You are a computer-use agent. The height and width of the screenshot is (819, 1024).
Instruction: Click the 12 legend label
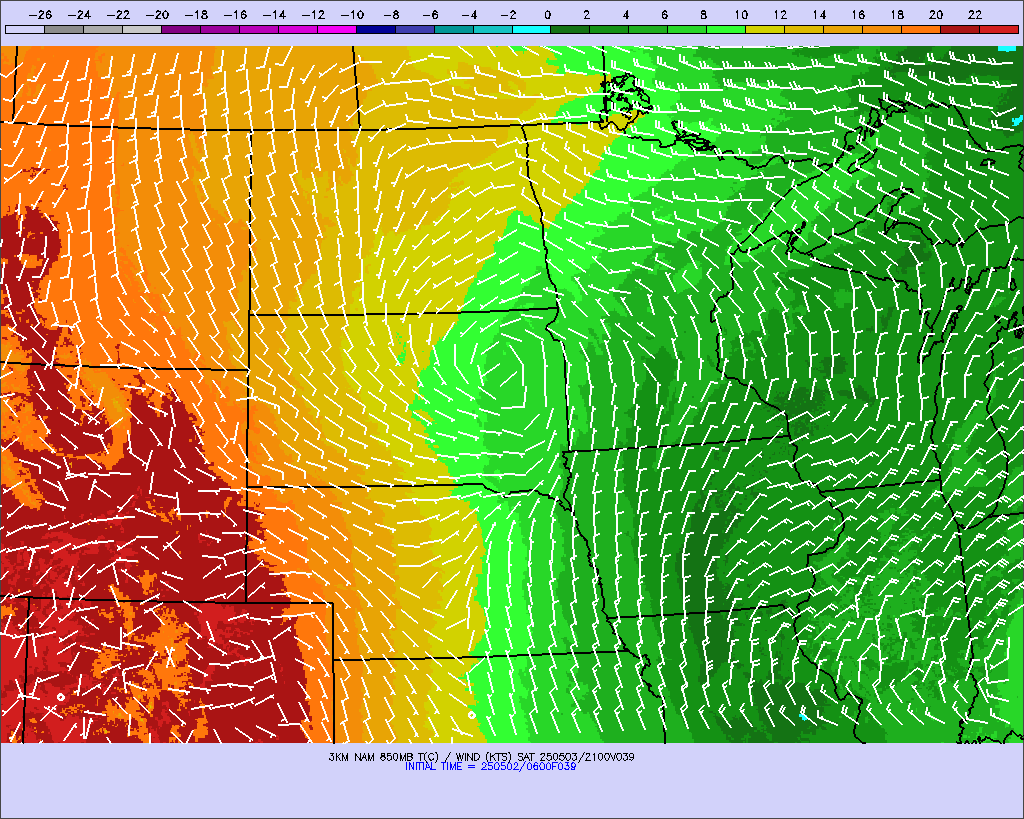[x=780, y=14]
